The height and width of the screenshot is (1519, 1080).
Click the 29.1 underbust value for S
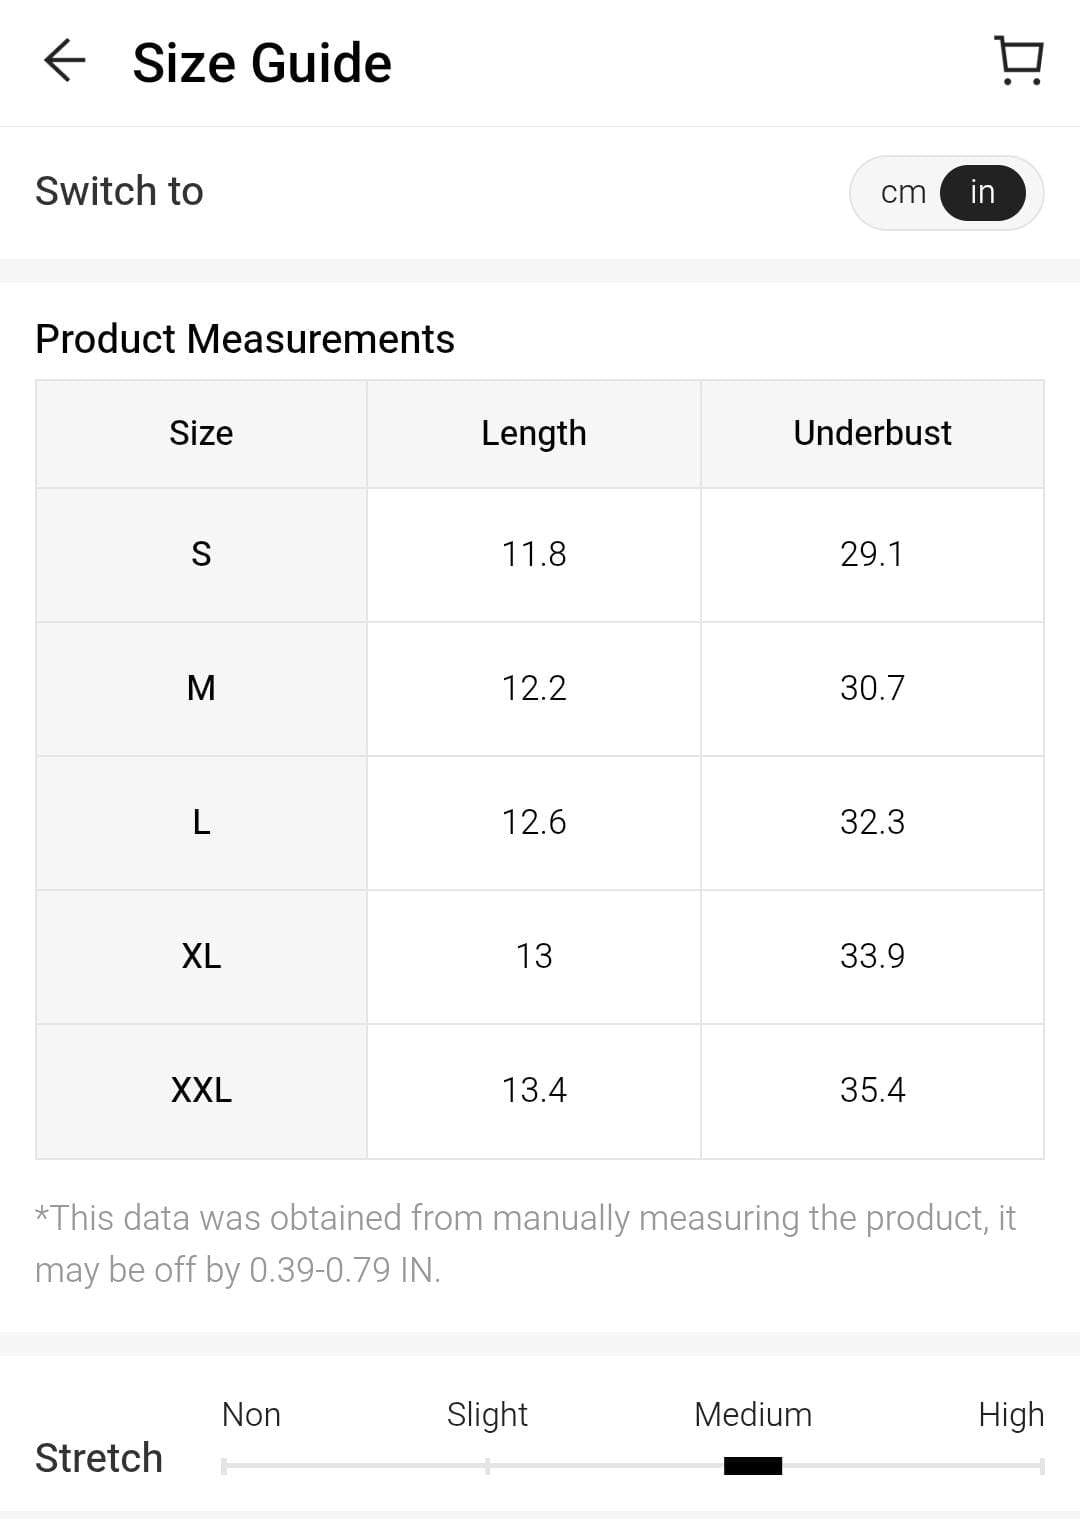coord(872,554)
